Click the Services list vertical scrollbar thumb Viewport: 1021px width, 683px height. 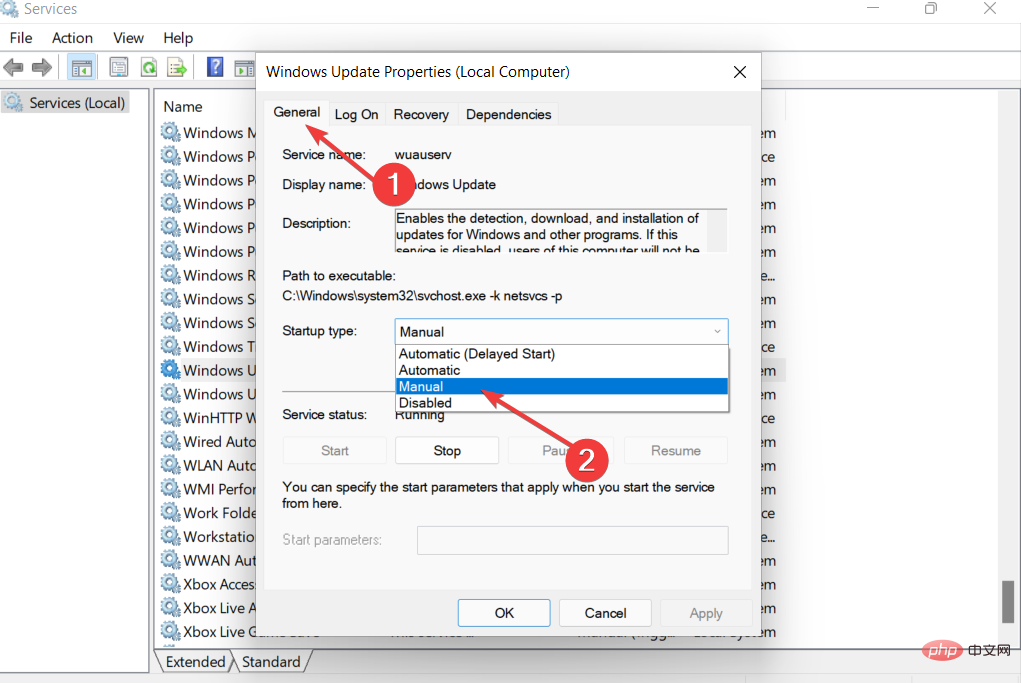tap(1008, 602)
